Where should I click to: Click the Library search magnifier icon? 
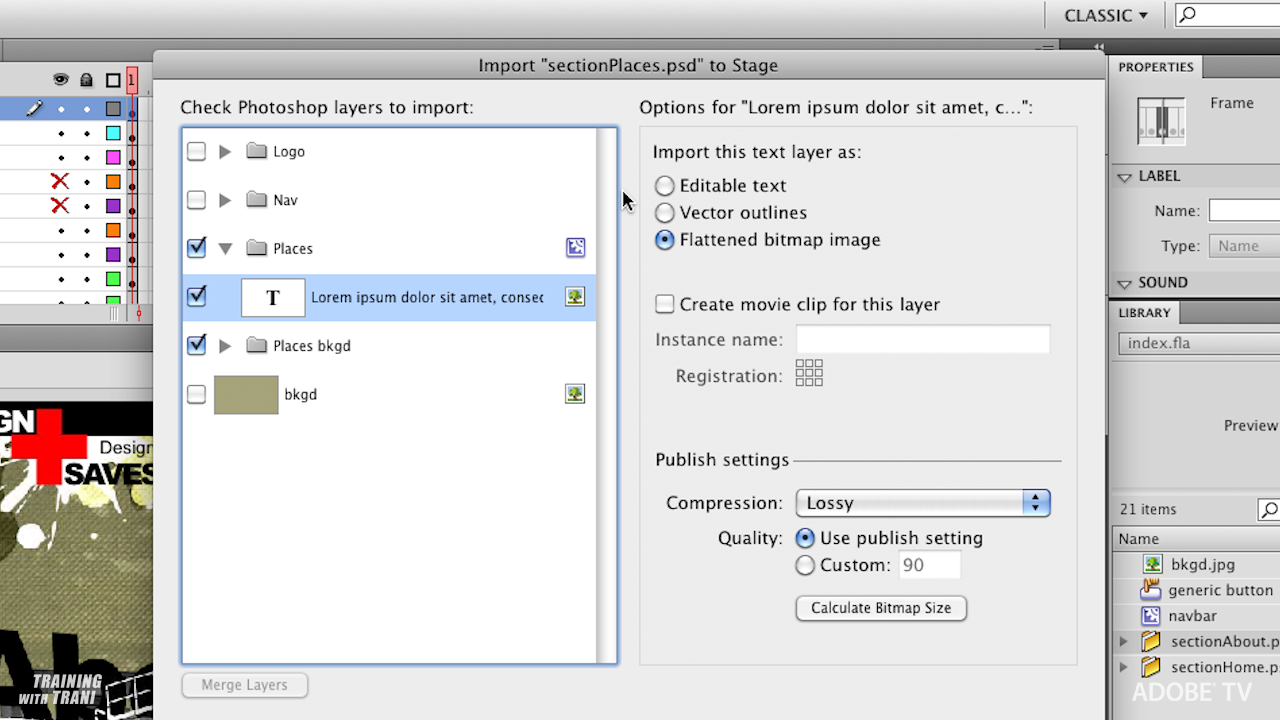pos(1268,510)
